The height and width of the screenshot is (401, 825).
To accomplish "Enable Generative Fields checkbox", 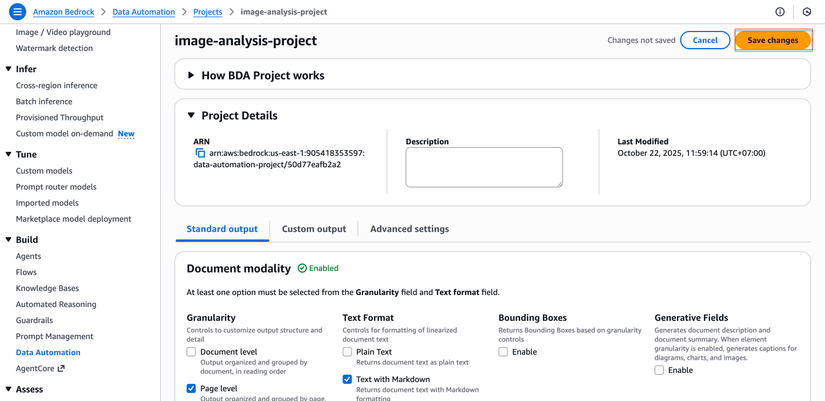I will tap(659, 370).
